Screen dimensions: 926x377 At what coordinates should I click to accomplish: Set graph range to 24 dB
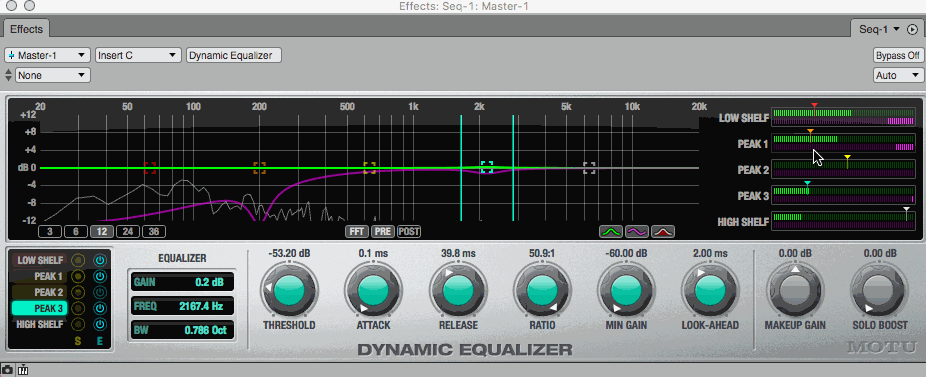pyautogui.click(x=128, y=232)
